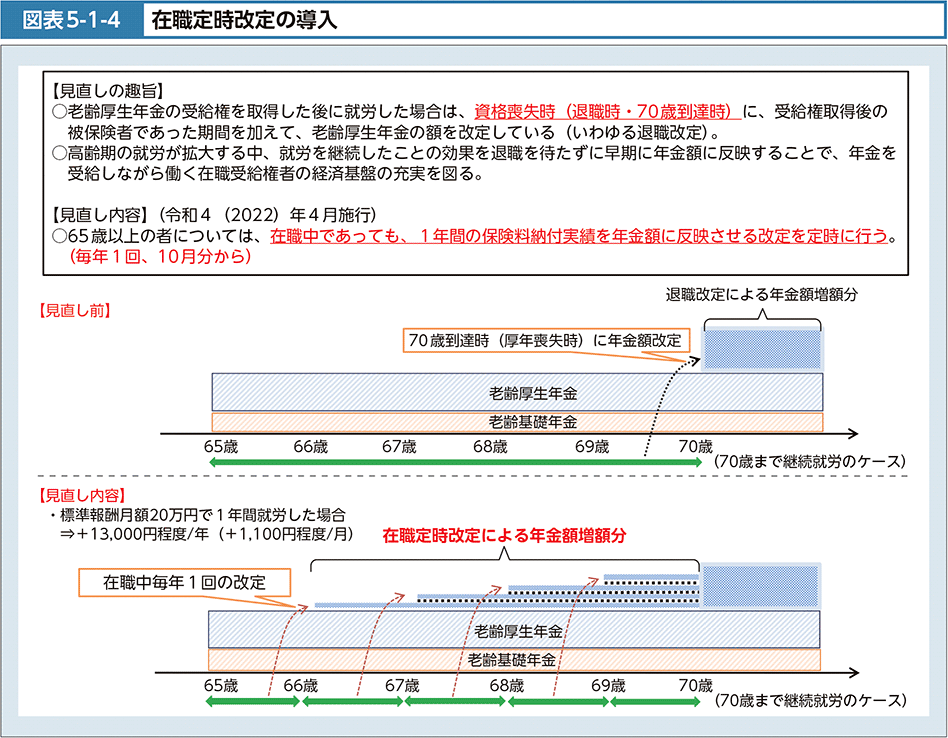This screenshot has height=738, width=948.
Task: Click the callout box 在職中毎年１回の改定
Action: coord(183,582)
